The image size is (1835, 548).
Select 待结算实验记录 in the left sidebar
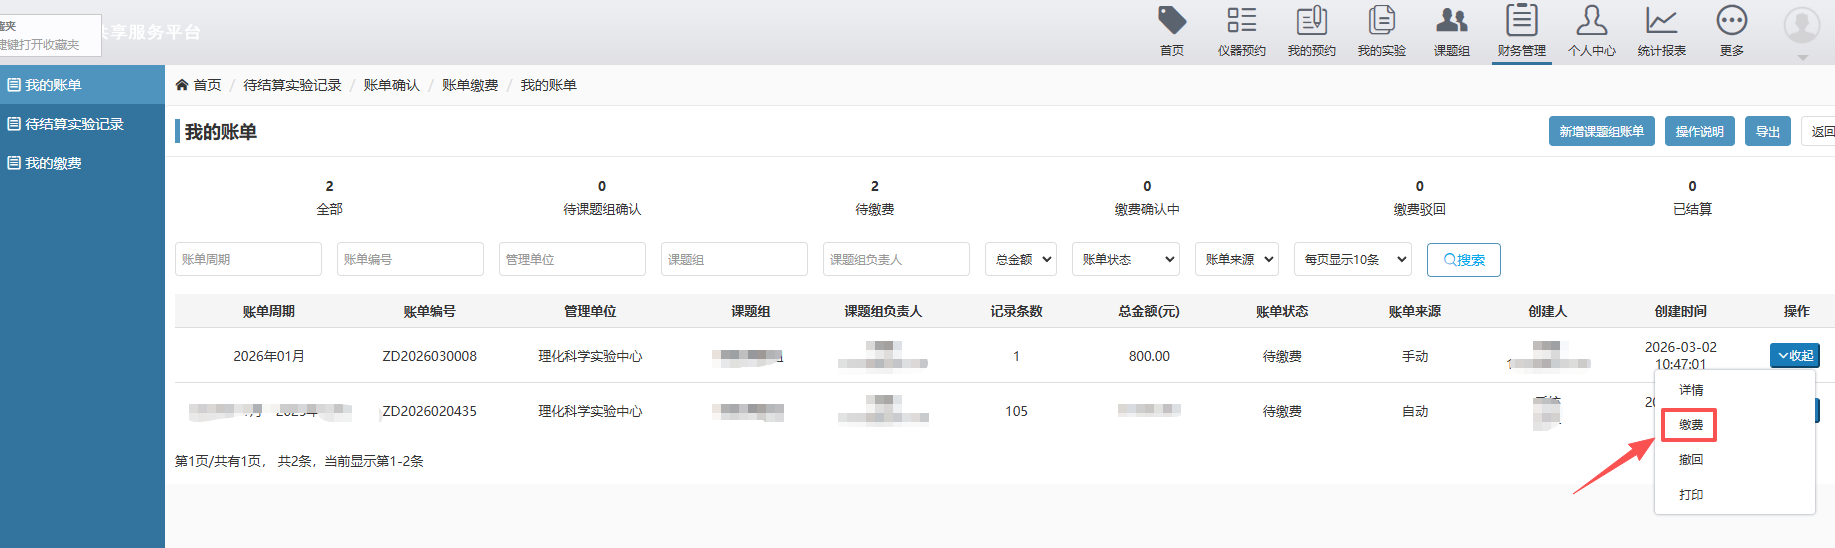point(74,124)
